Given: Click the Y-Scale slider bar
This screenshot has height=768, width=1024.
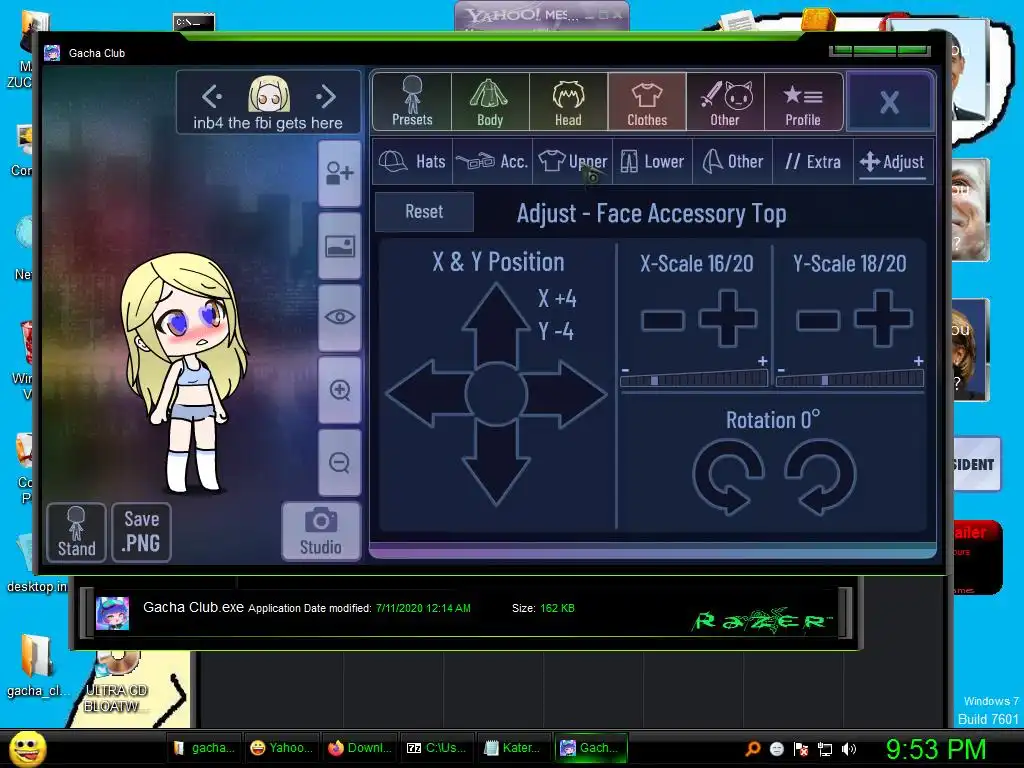Looking at the screenshot, I should pos(850,379).
